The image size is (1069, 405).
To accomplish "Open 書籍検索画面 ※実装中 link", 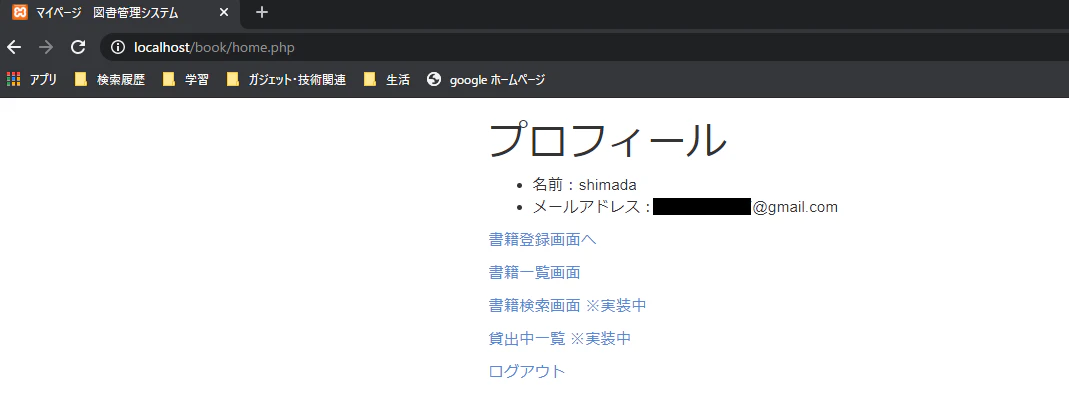I will [567, 305].
